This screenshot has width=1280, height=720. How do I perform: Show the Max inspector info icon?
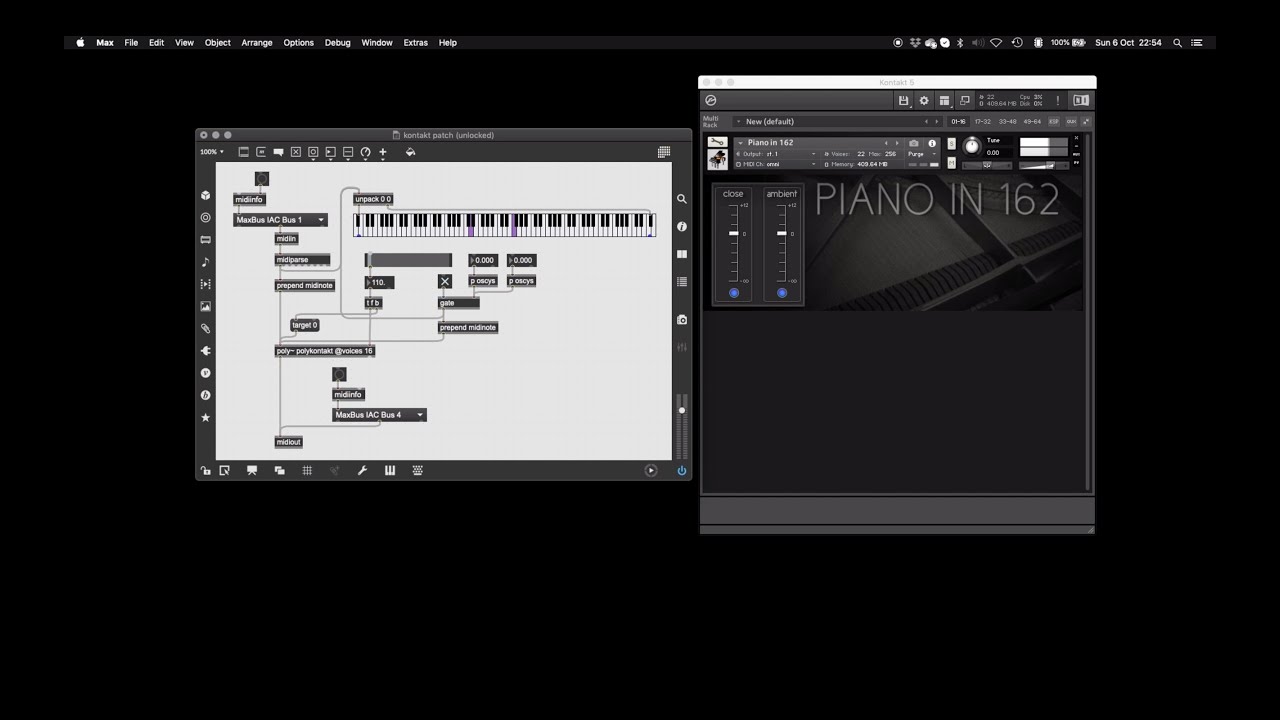click(x=682, y=227)
